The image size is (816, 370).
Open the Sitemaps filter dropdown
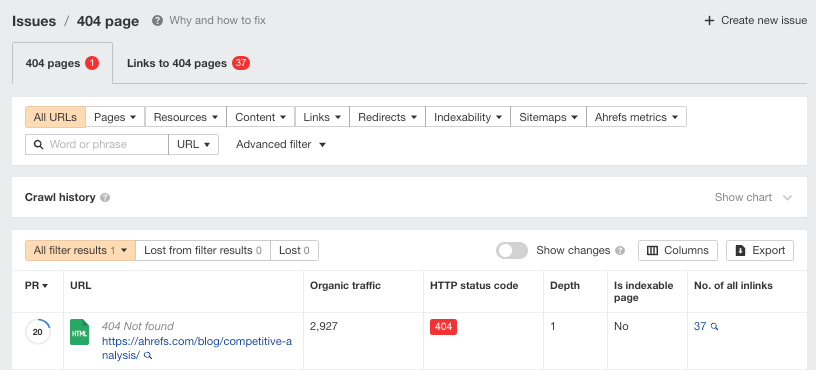click(549, 117)
